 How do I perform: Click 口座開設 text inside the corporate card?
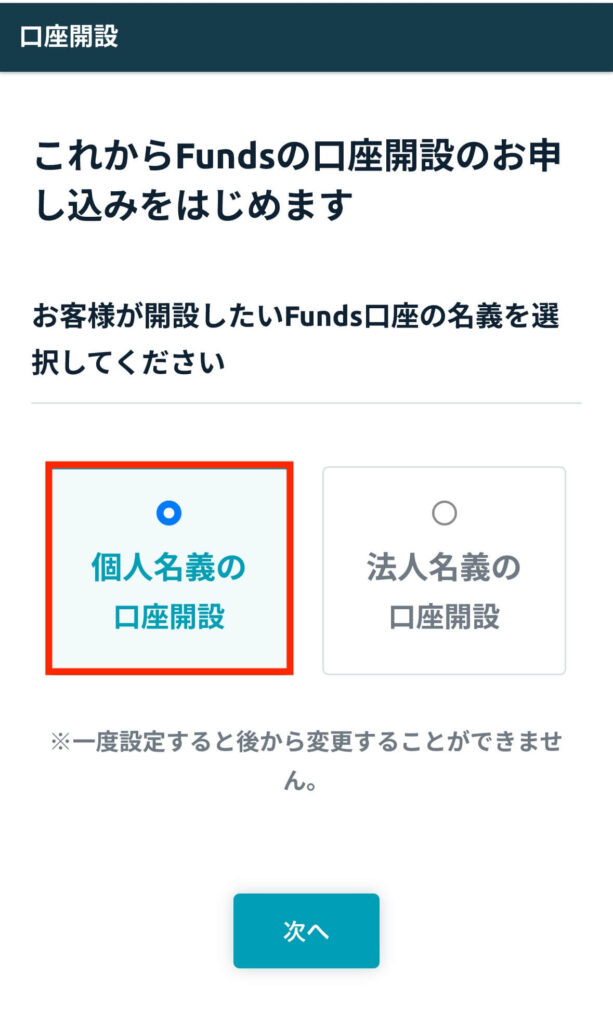click(x=444, y=617)
